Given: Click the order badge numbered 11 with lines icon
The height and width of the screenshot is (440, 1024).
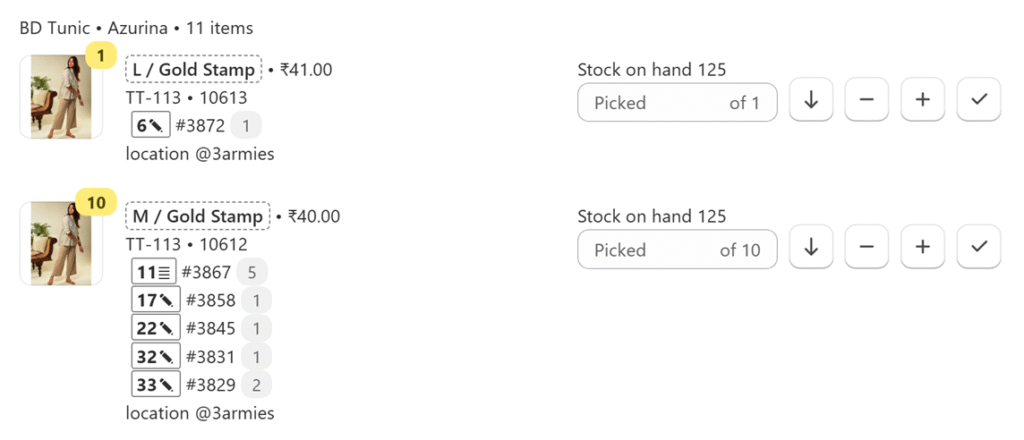Looking at the screenshot, I should [x=154, y=272].
